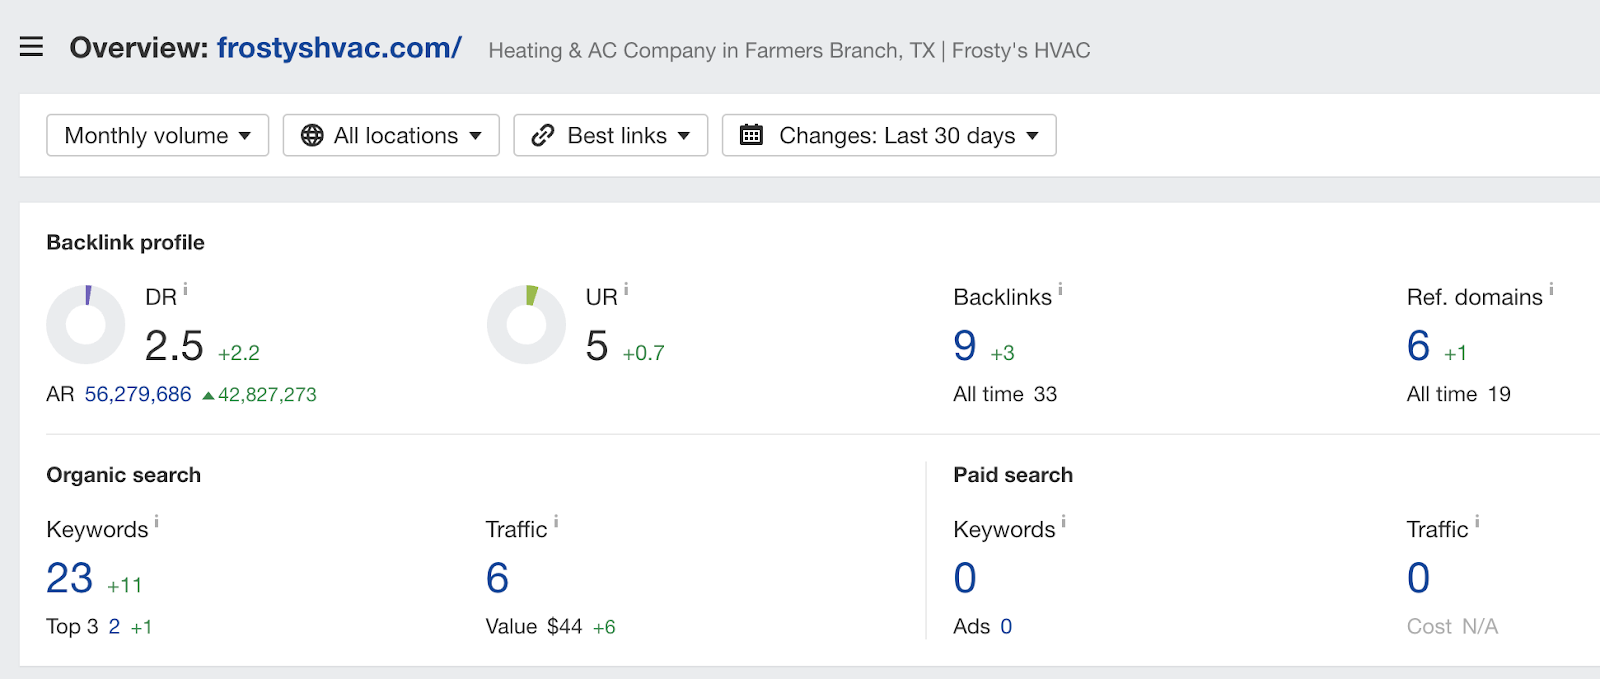1600x679 pixels.
Task: Click the paid Traffic info icon
Action: tap(1477, 521)
